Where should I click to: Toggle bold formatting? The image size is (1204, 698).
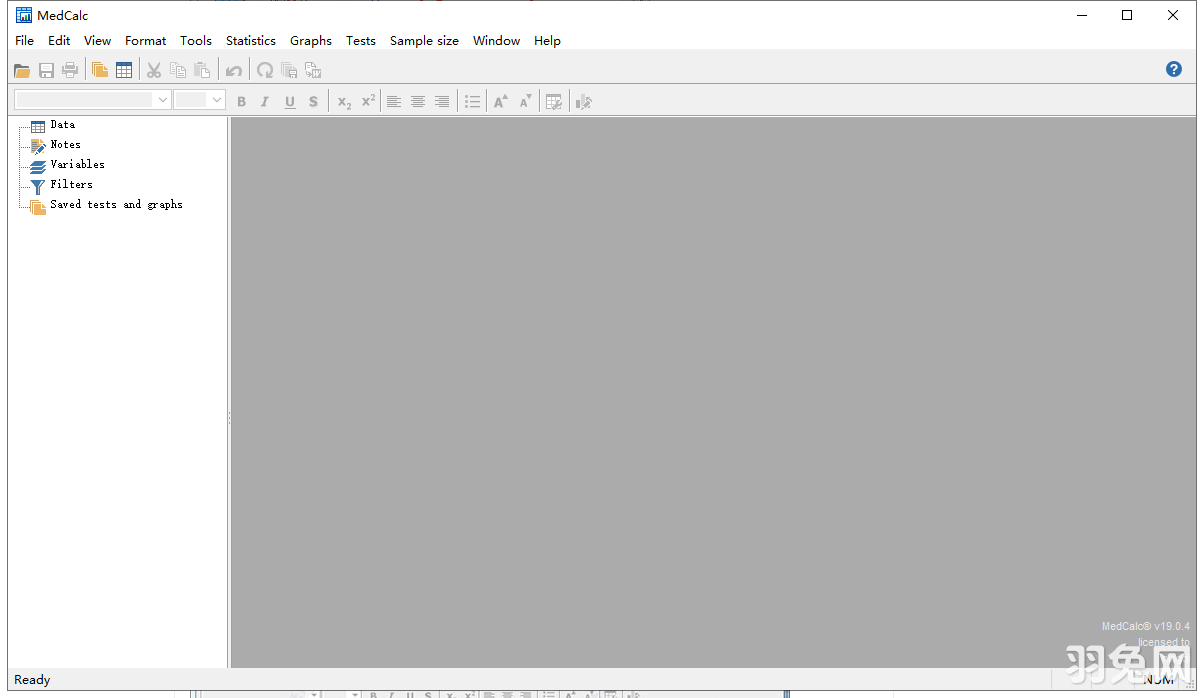click(241, 101)
